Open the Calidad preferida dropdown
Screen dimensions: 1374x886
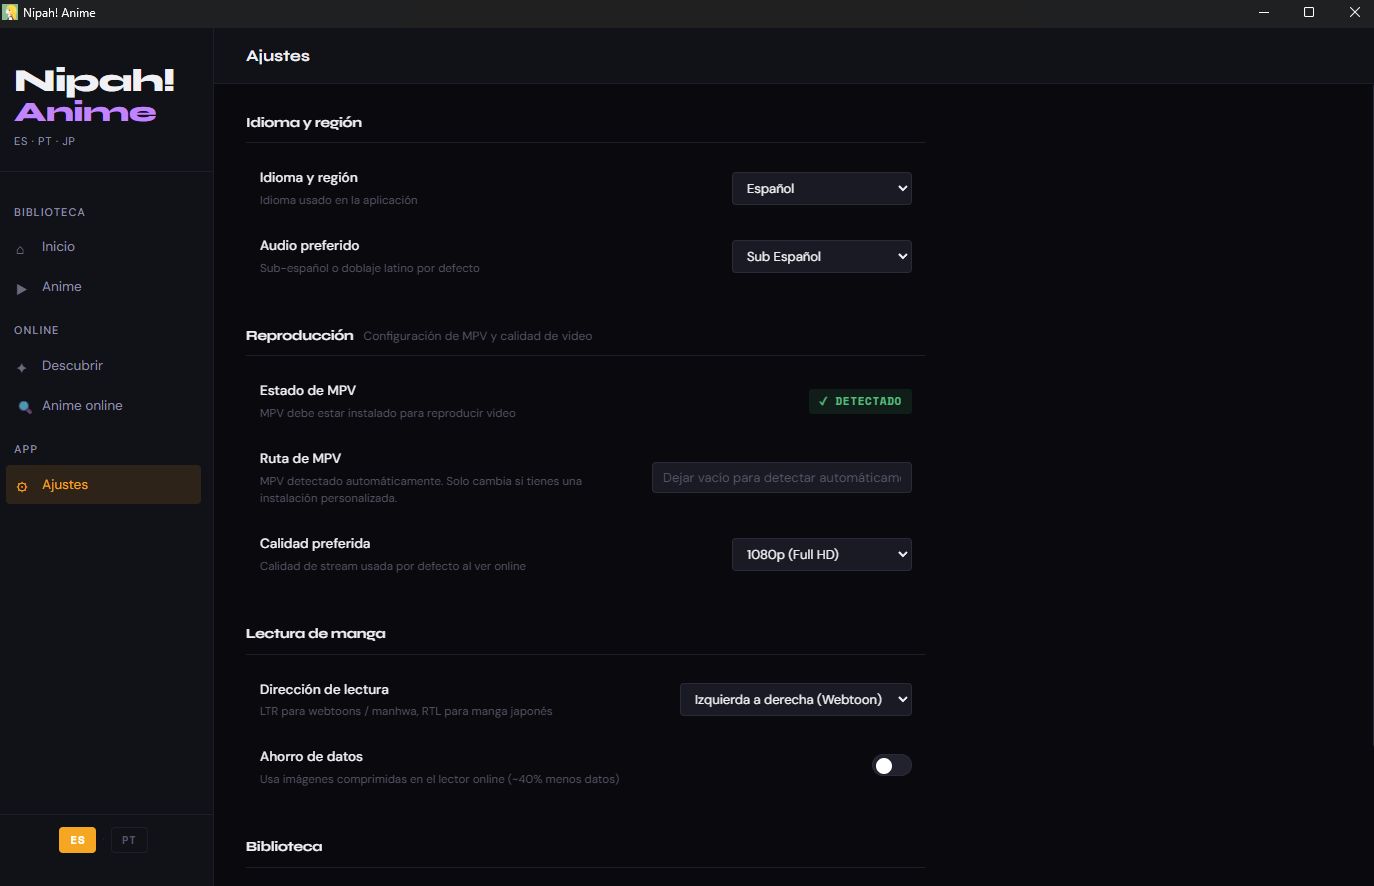(821, 554)
